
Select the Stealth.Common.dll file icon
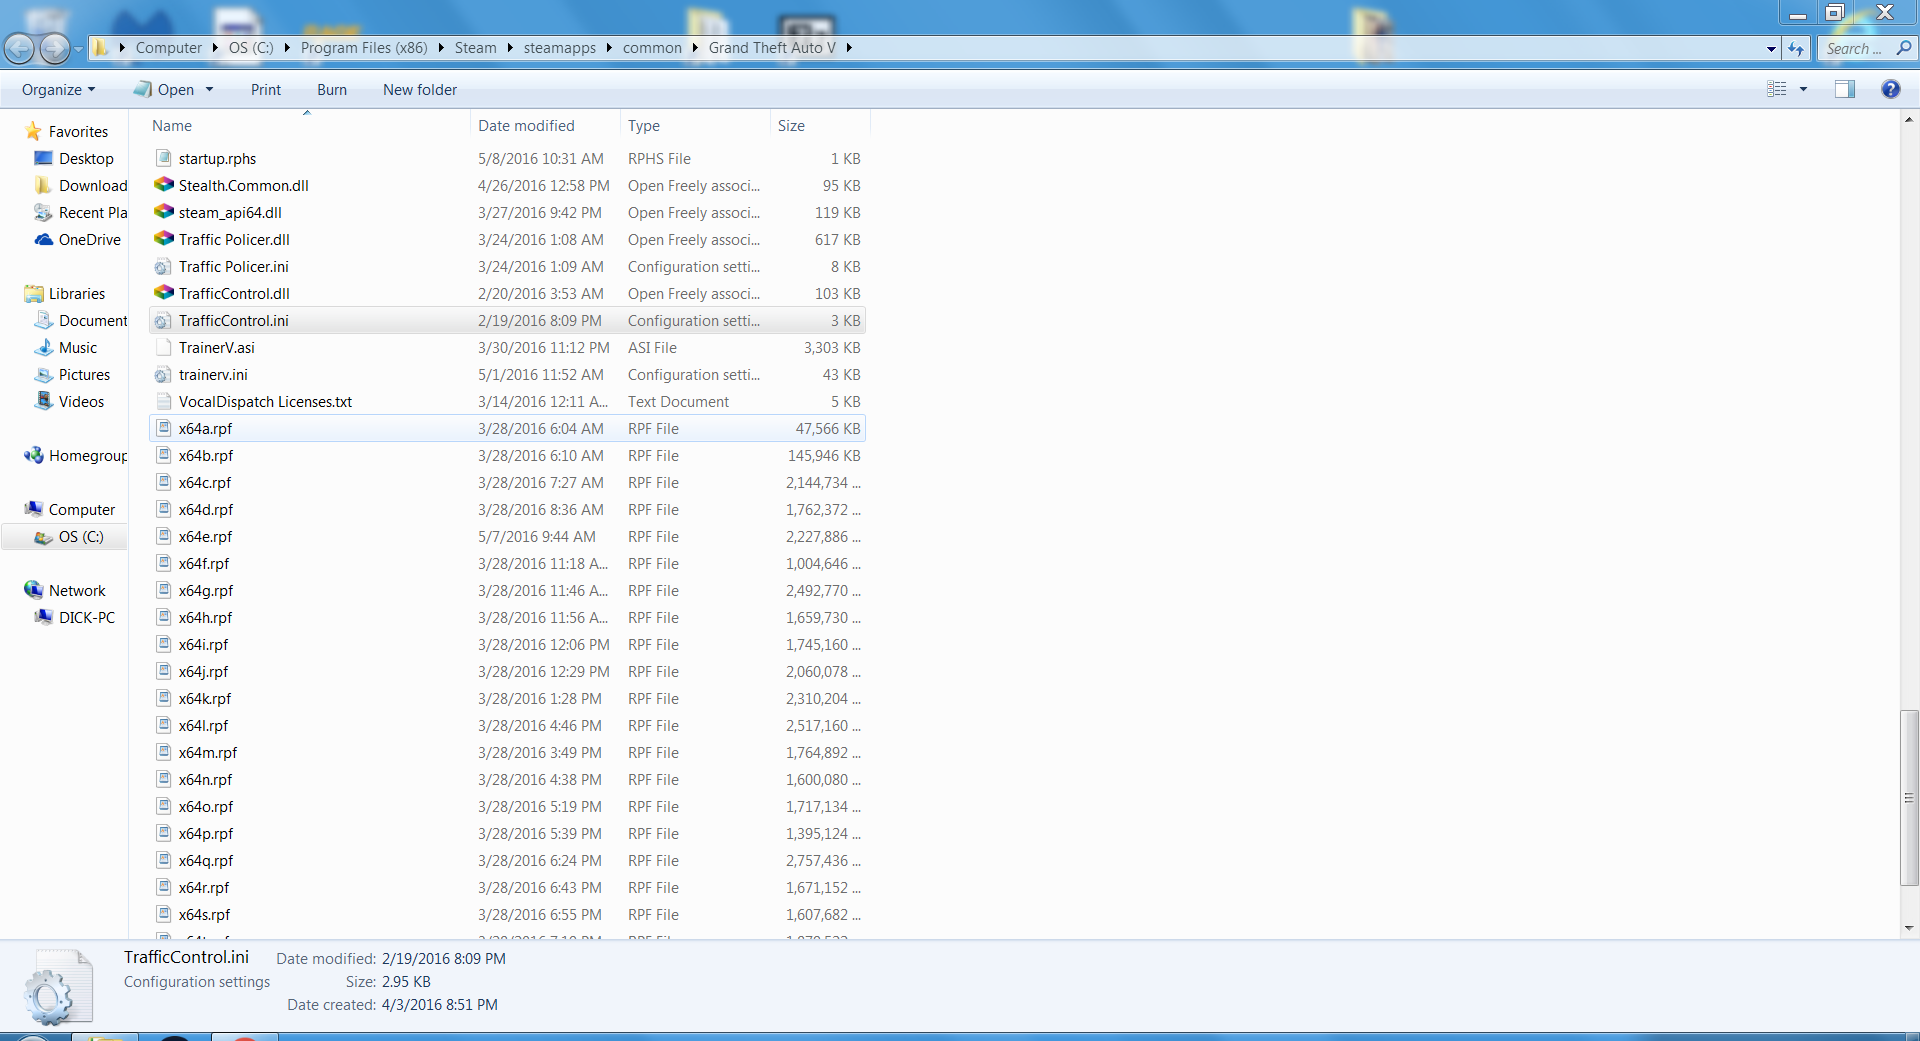[164, 185]
